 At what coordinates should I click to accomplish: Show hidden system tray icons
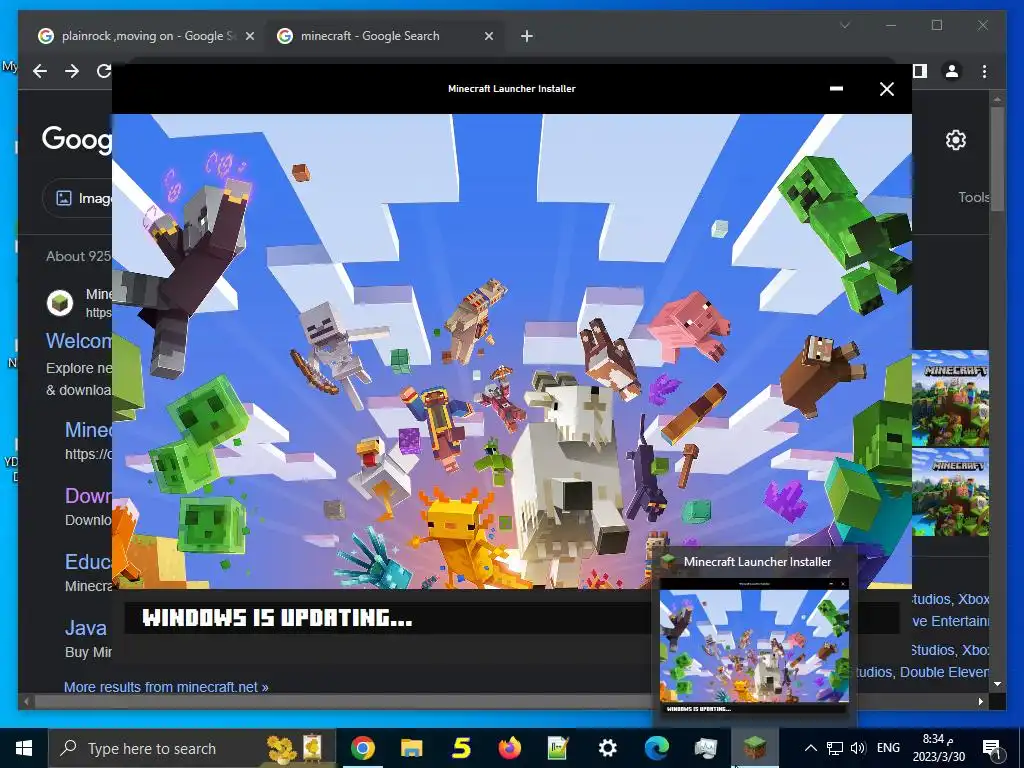[810, 748]
